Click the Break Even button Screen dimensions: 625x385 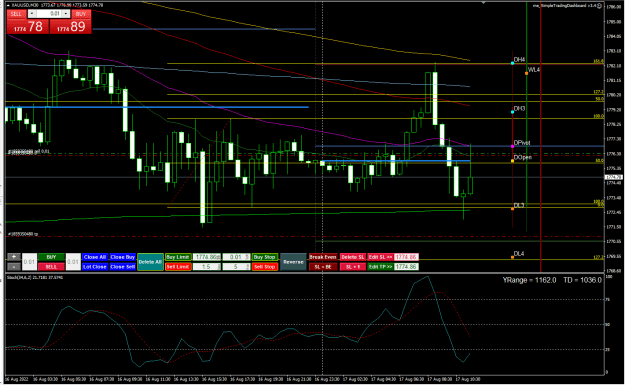323,257
